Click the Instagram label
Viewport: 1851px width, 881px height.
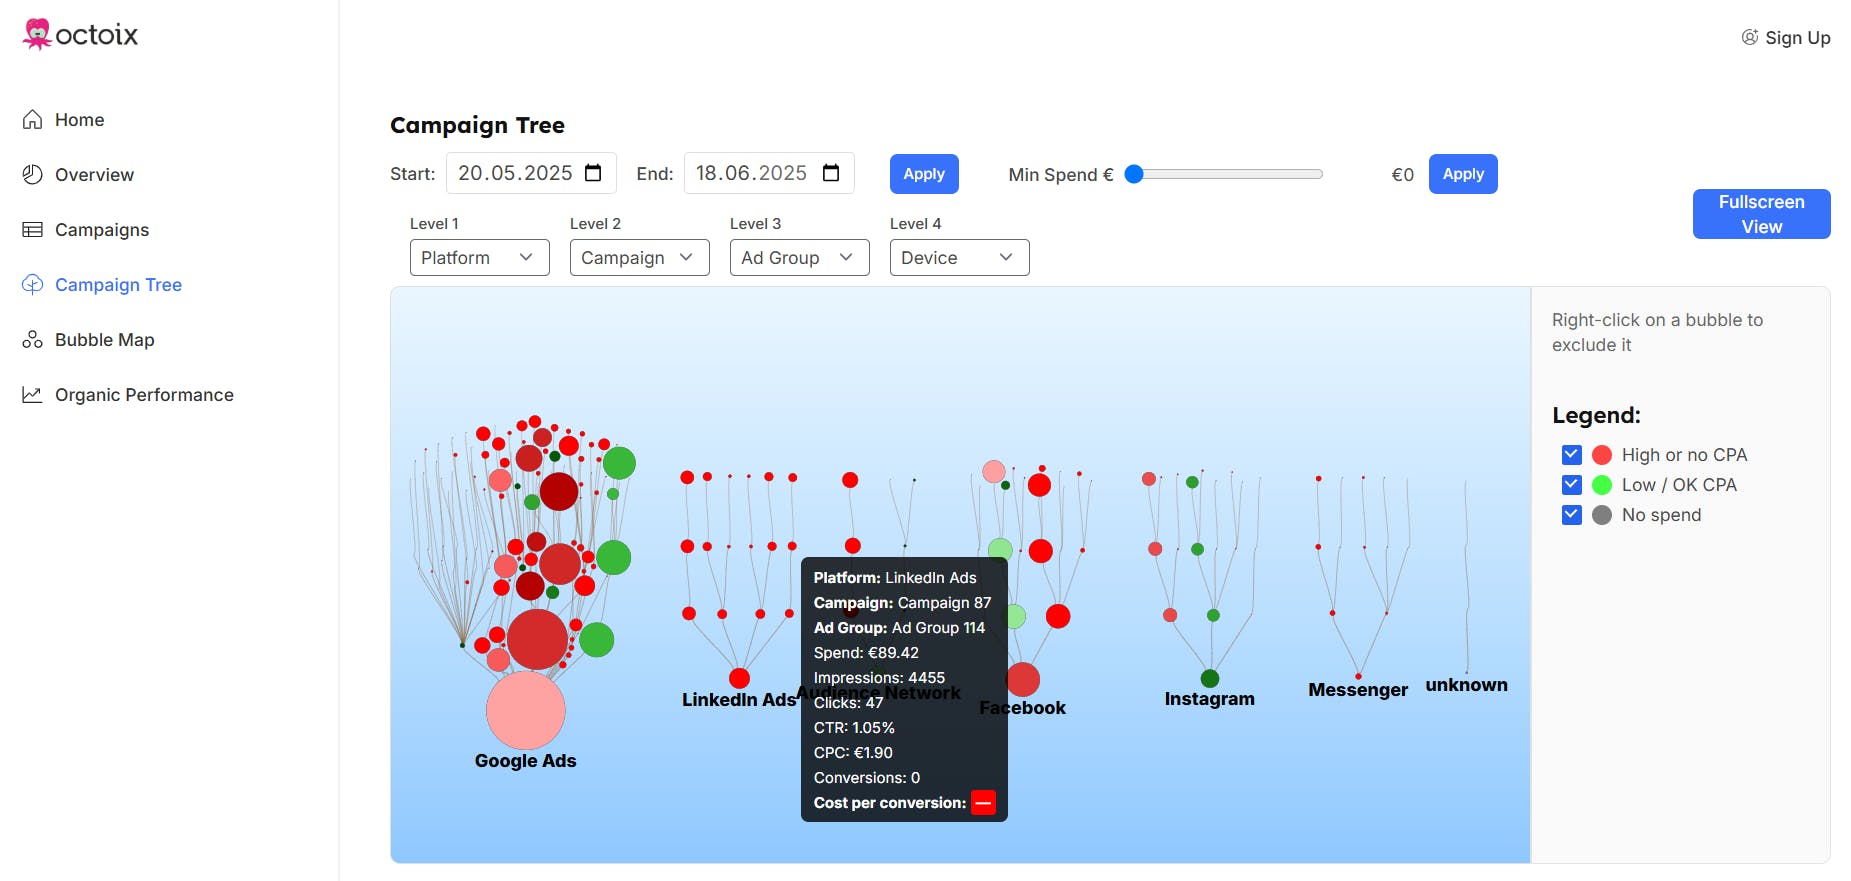[x=1210, y=699]
